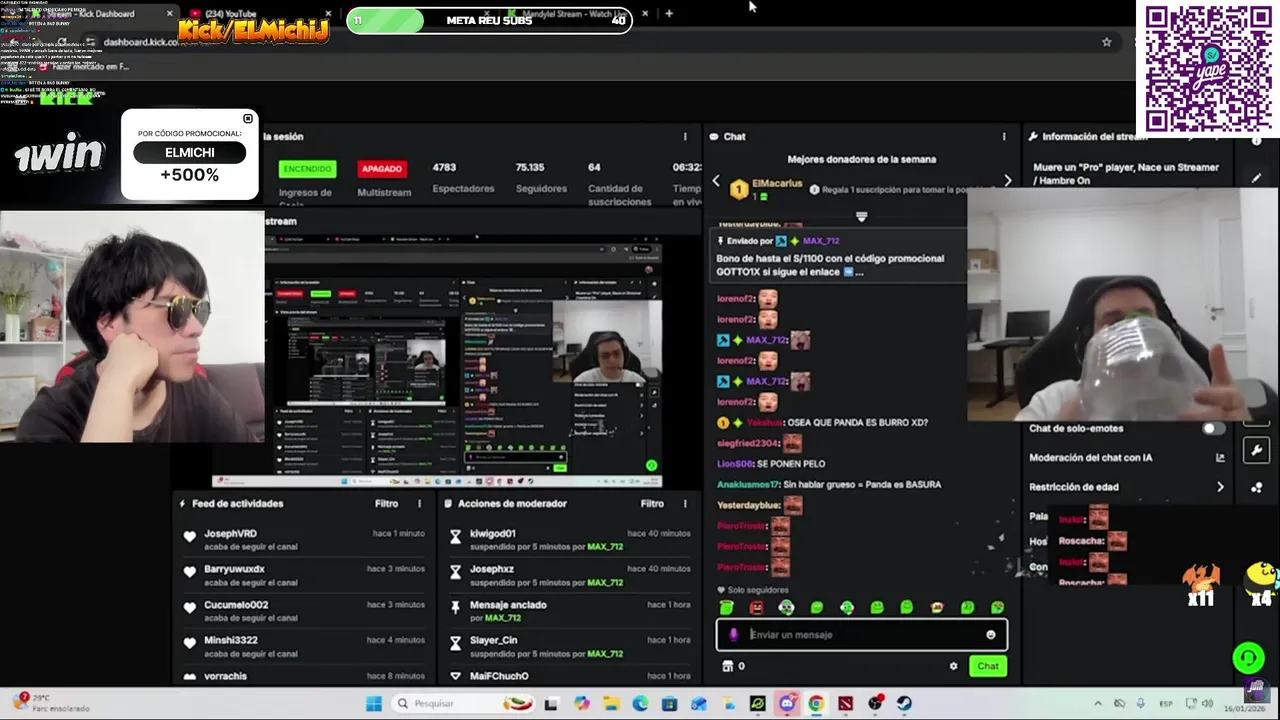This screenshot has width=1280, height=720.
Task: Insert the red angry quick emote
Action: [x=757, y=607]
